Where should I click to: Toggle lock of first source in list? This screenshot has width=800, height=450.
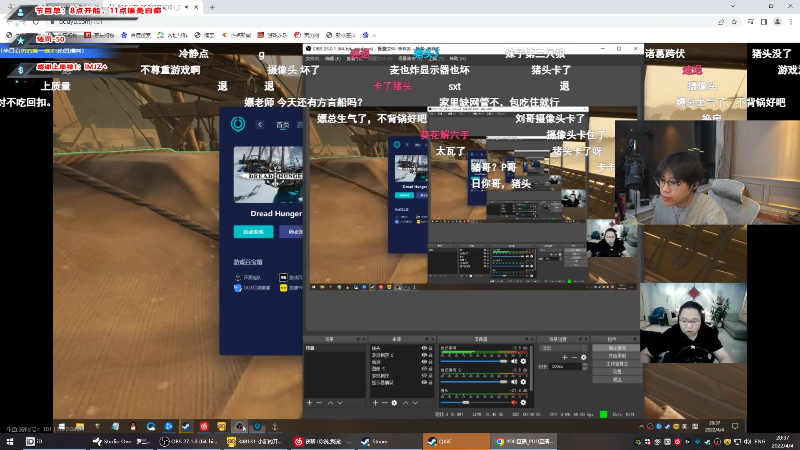coord(430,348)
